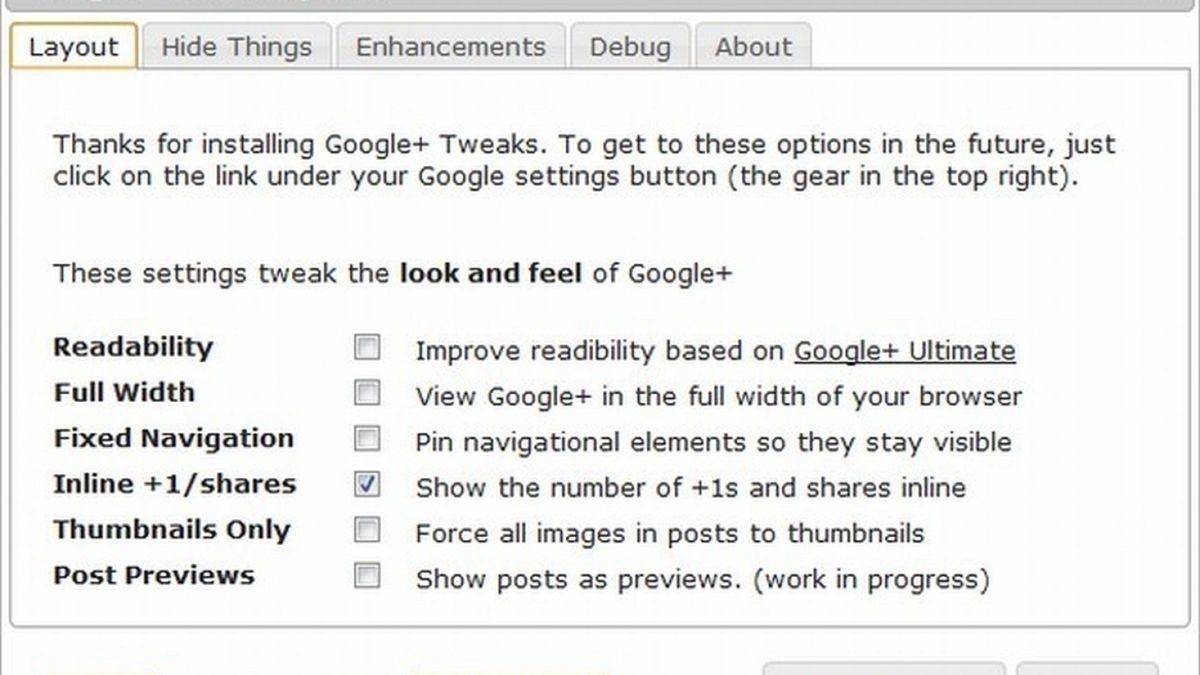Click the bold Post Previews label

(154, 575)
